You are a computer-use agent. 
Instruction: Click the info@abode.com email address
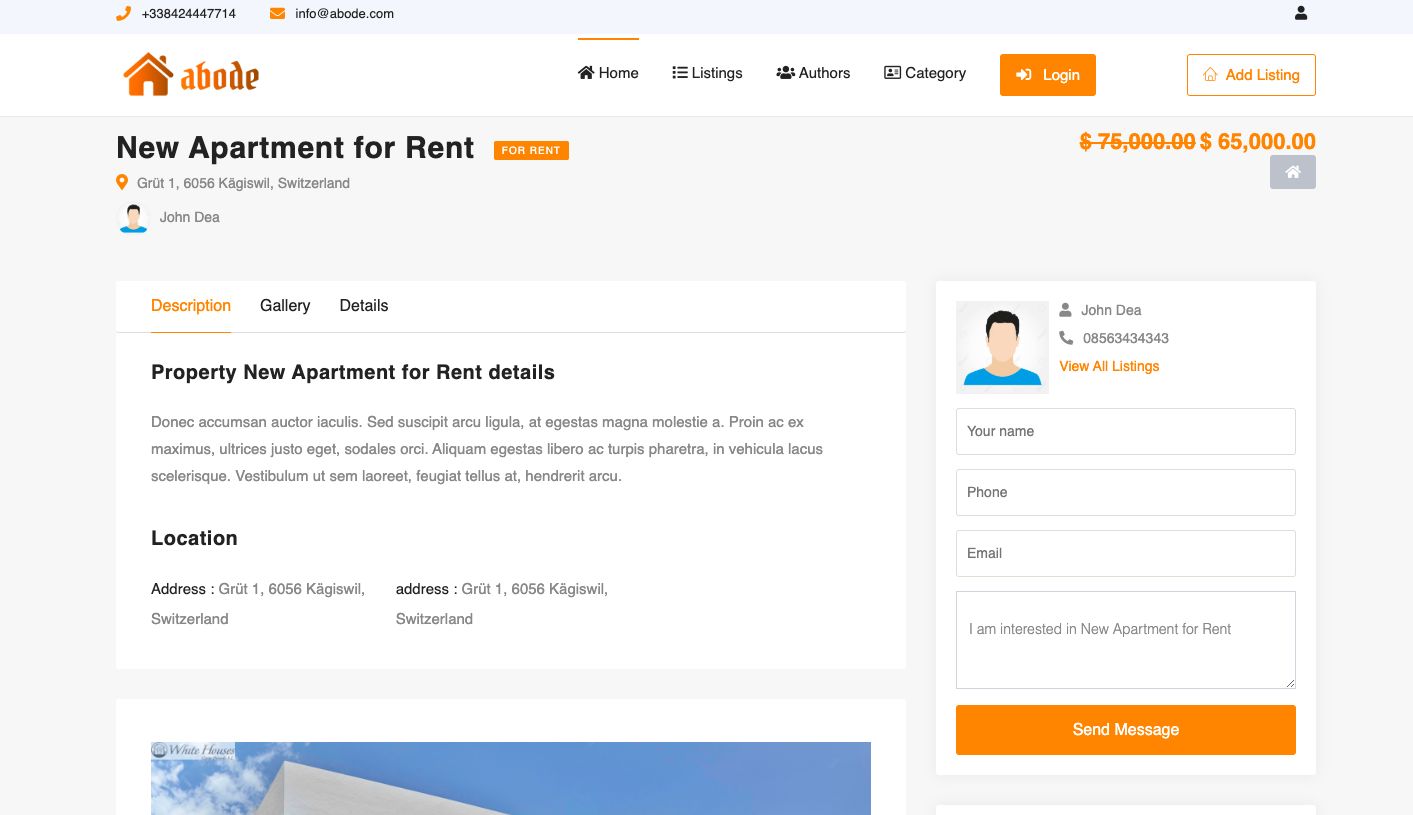pyautogui.click(x=344, y=14)
